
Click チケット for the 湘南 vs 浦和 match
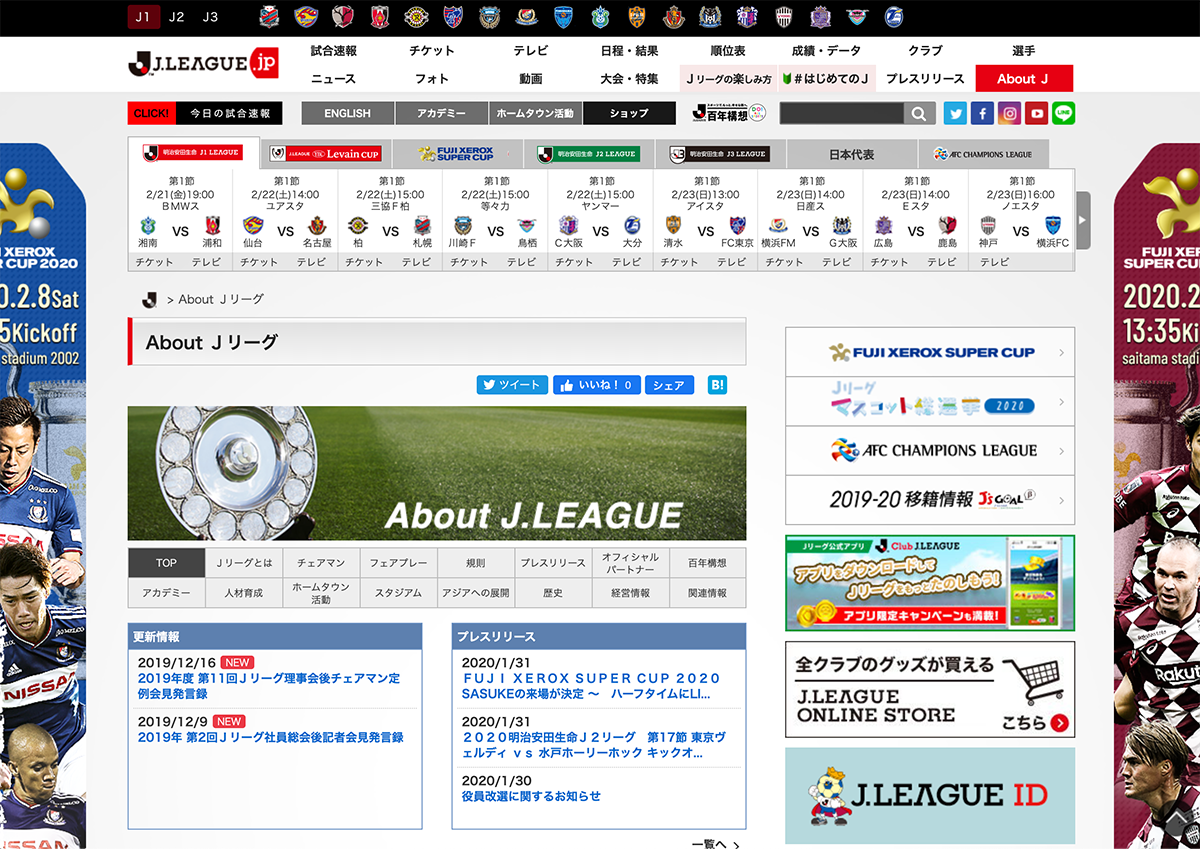point(154,262)
